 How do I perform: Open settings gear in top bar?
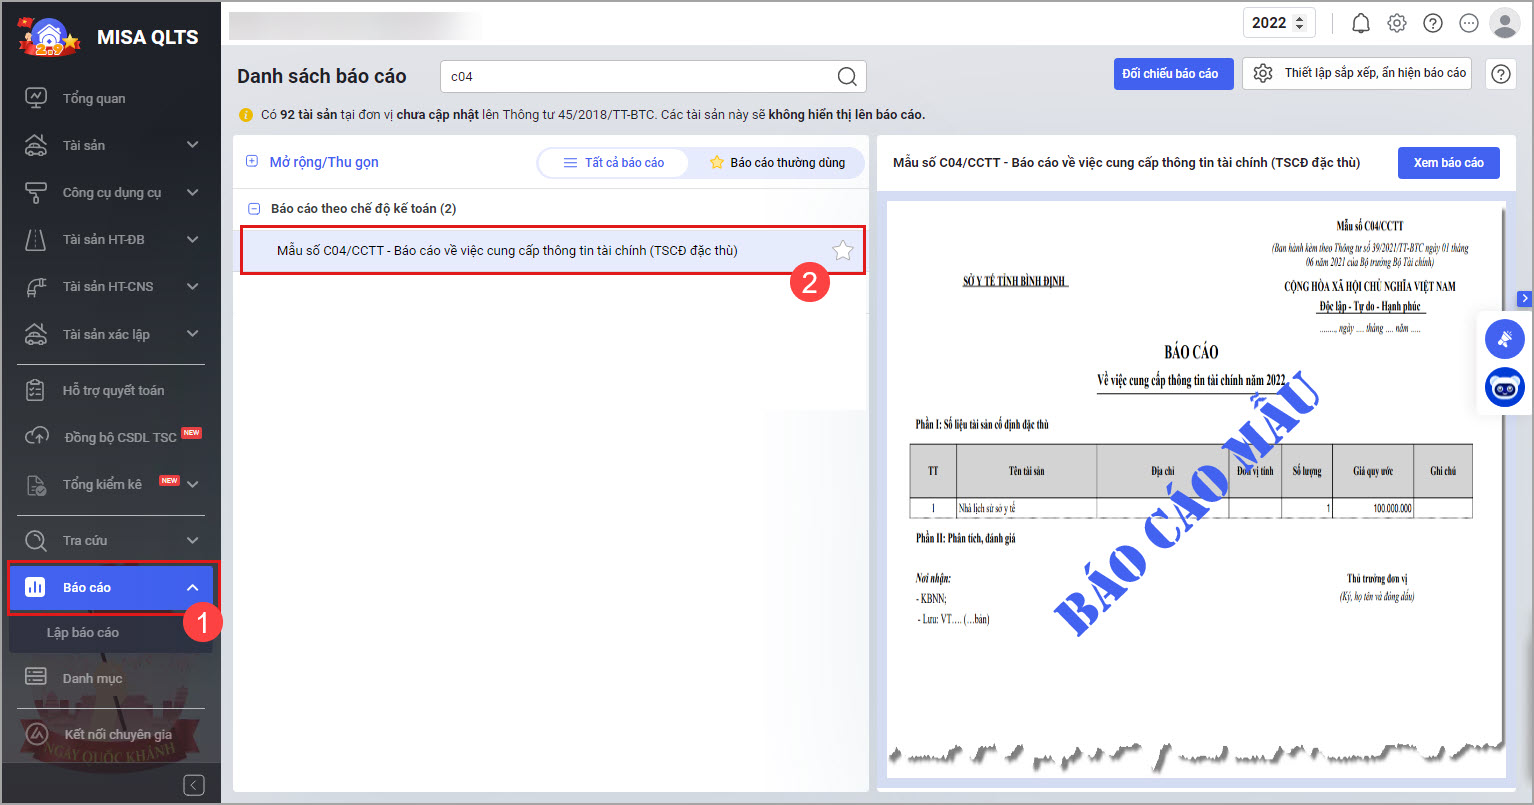click(x=1397, y=23)
